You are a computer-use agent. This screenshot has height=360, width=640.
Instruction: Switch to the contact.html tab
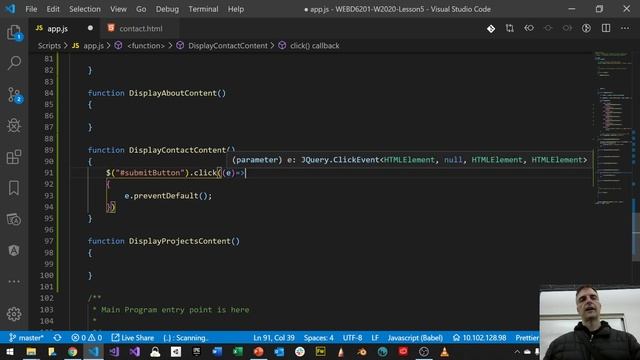[139, 28]
